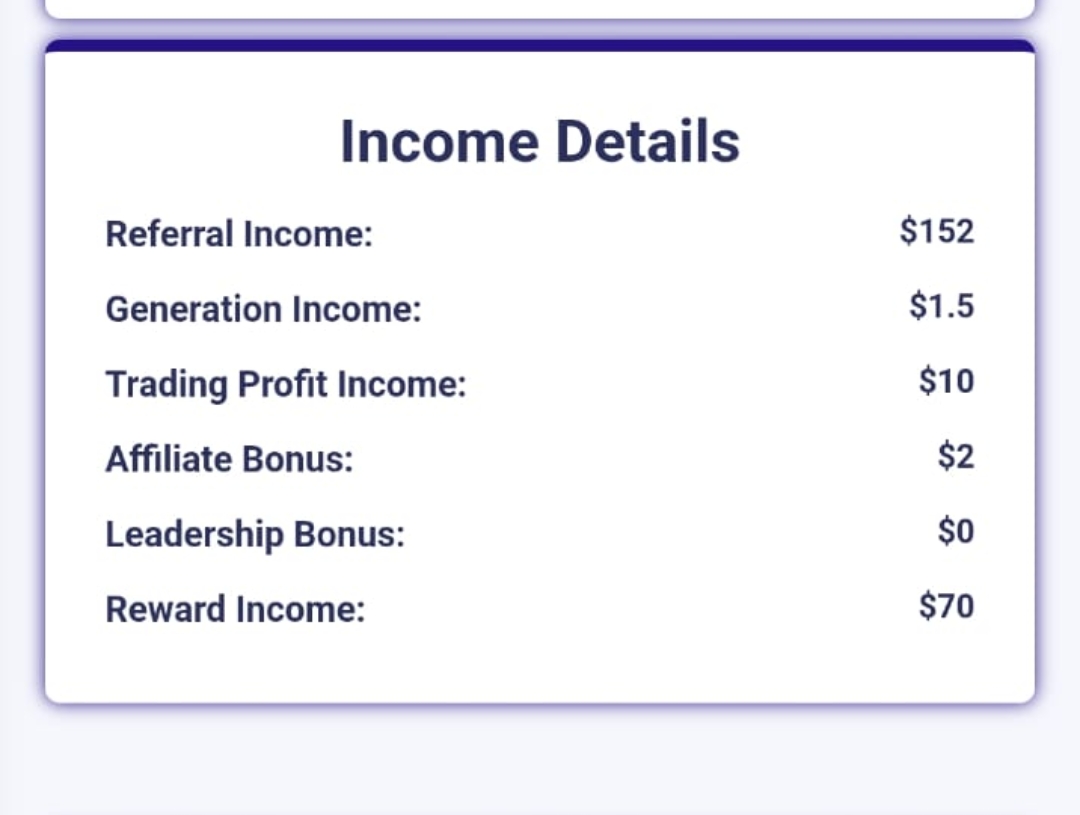
Task: Click the word Leadership in Leadership Bonus
Action: [194, 535]
